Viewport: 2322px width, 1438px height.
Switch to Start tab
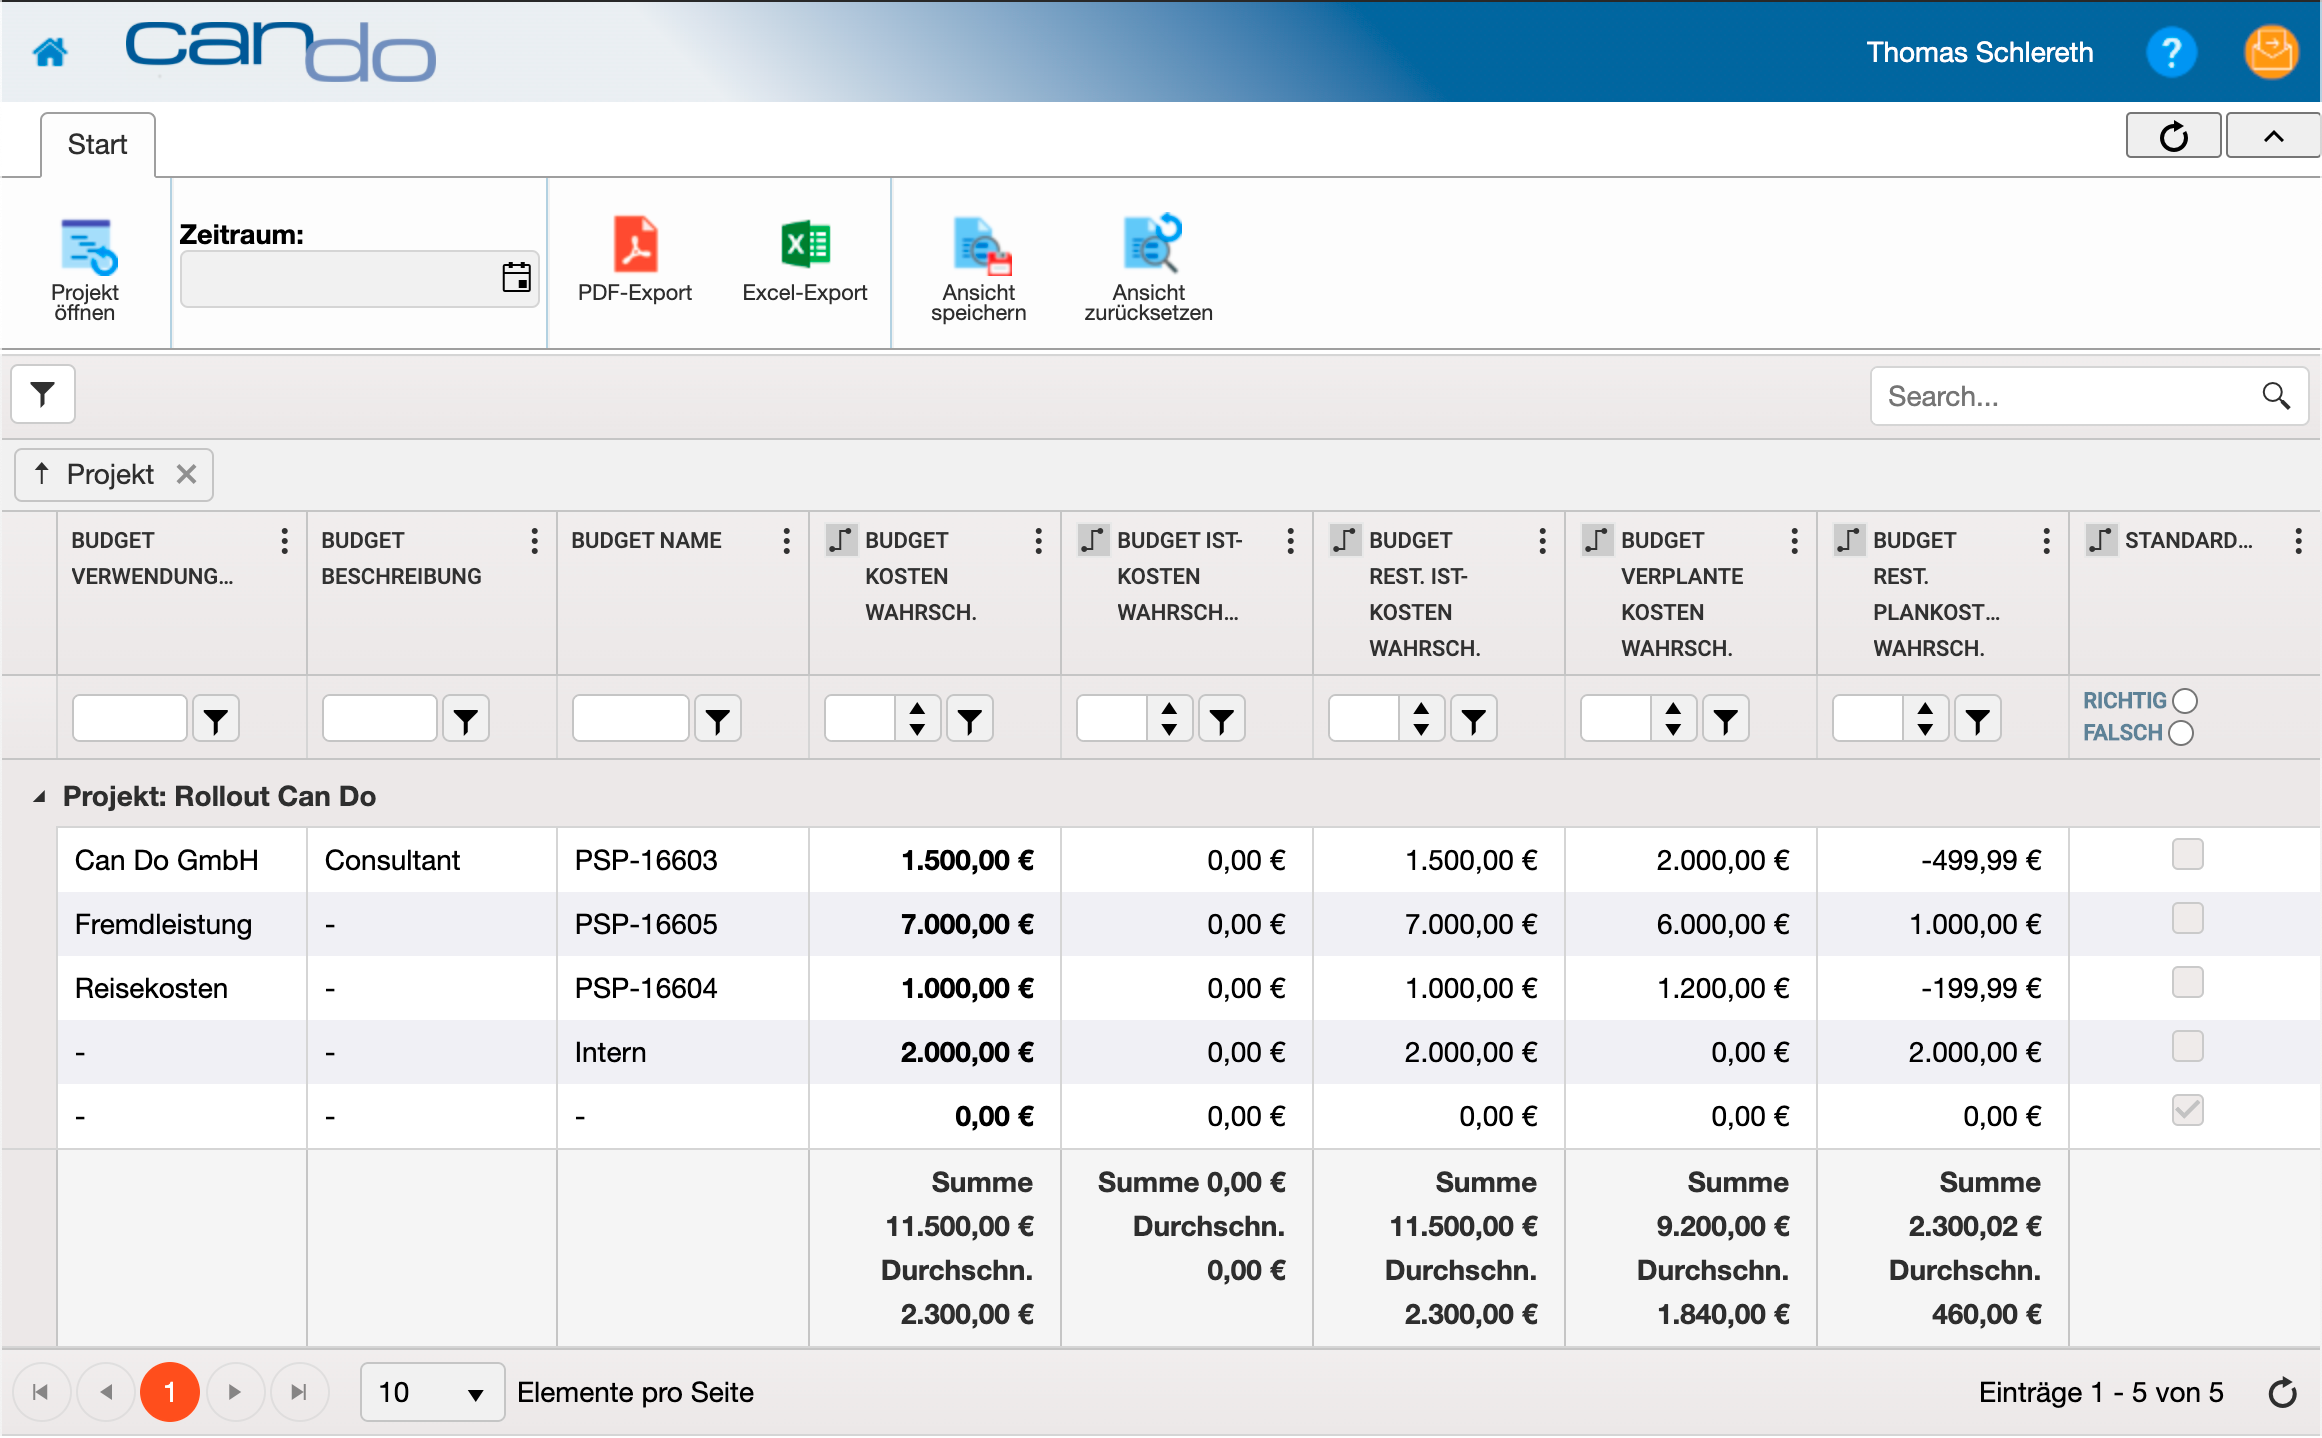(96, 144)
